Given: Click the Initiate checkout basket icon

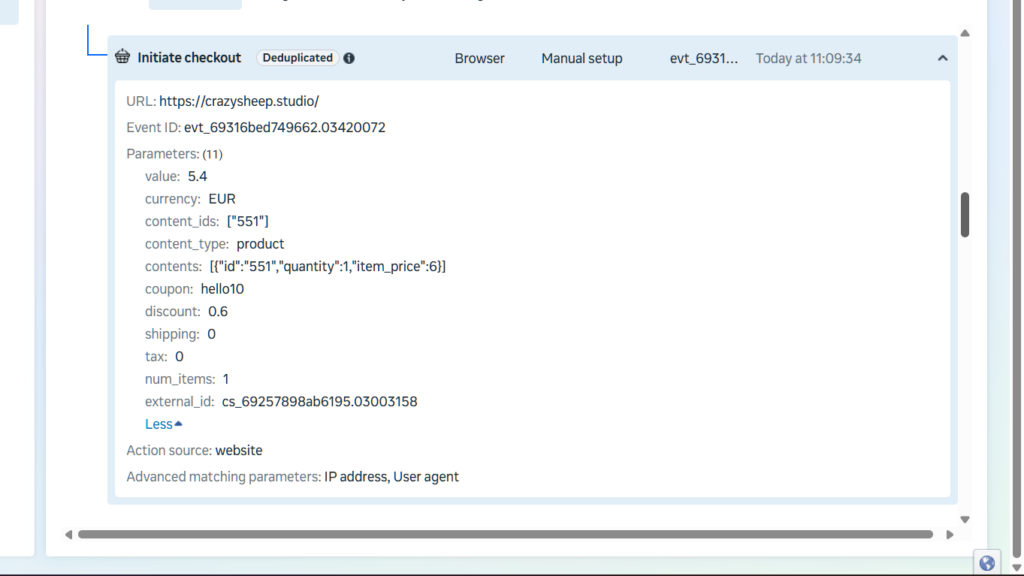Looking at the screenshot, I should coord(122,58).
